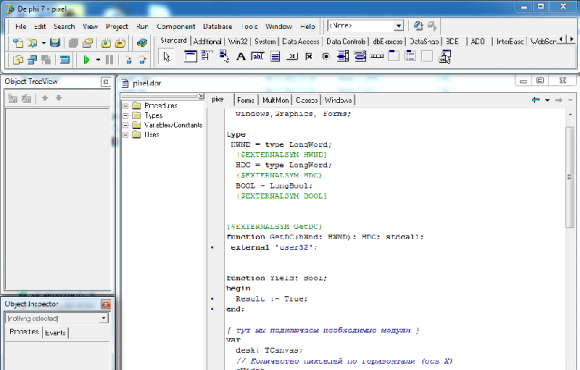The width and height of the screenshot is (580, 370).
Task: Click the green Run button
Action: pos(87,60)
